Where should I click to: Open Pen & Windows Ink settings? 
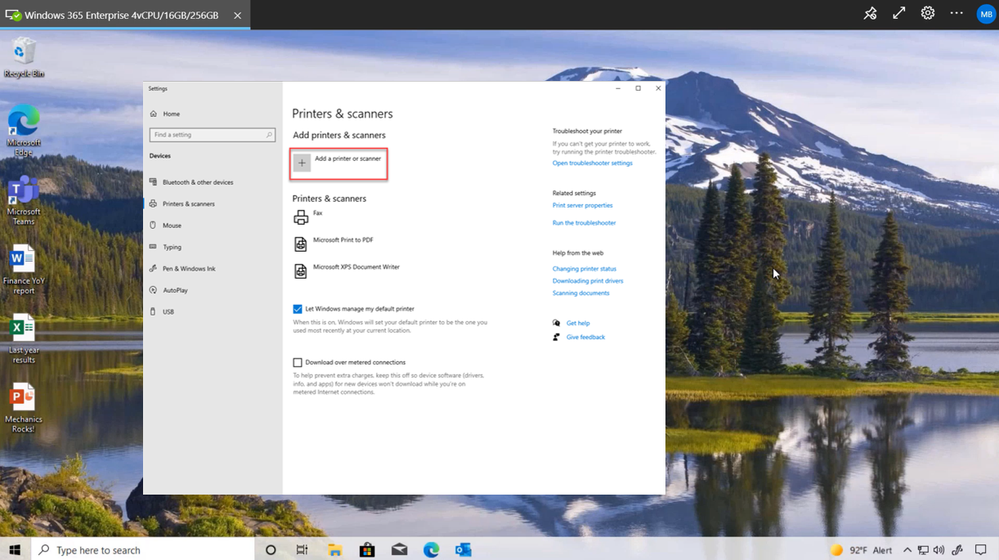[x=183, y=269]
